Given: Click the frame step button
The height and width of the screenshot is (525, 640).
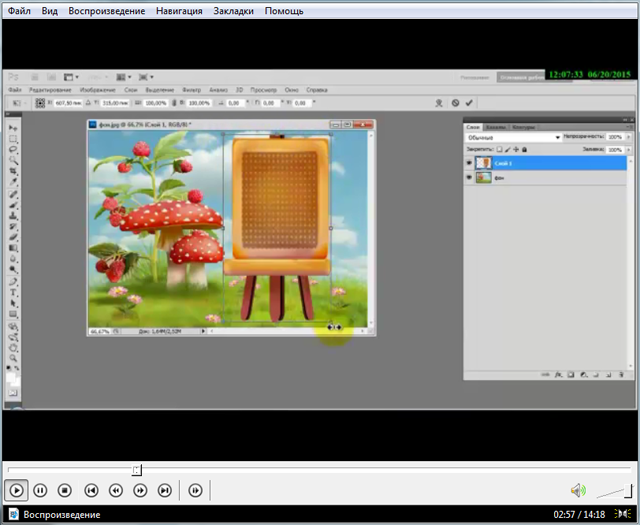Looking at the screenshot, I should 196,490.
